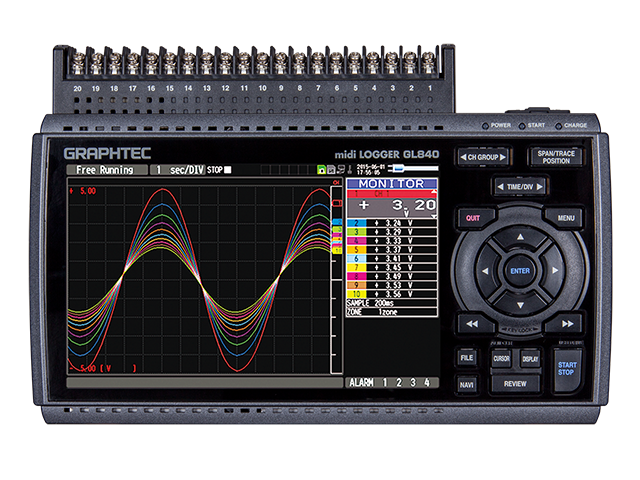This screenshot has height=480, width=640.
Task: Tap the START LED indicator
Action: pos(522,126)
